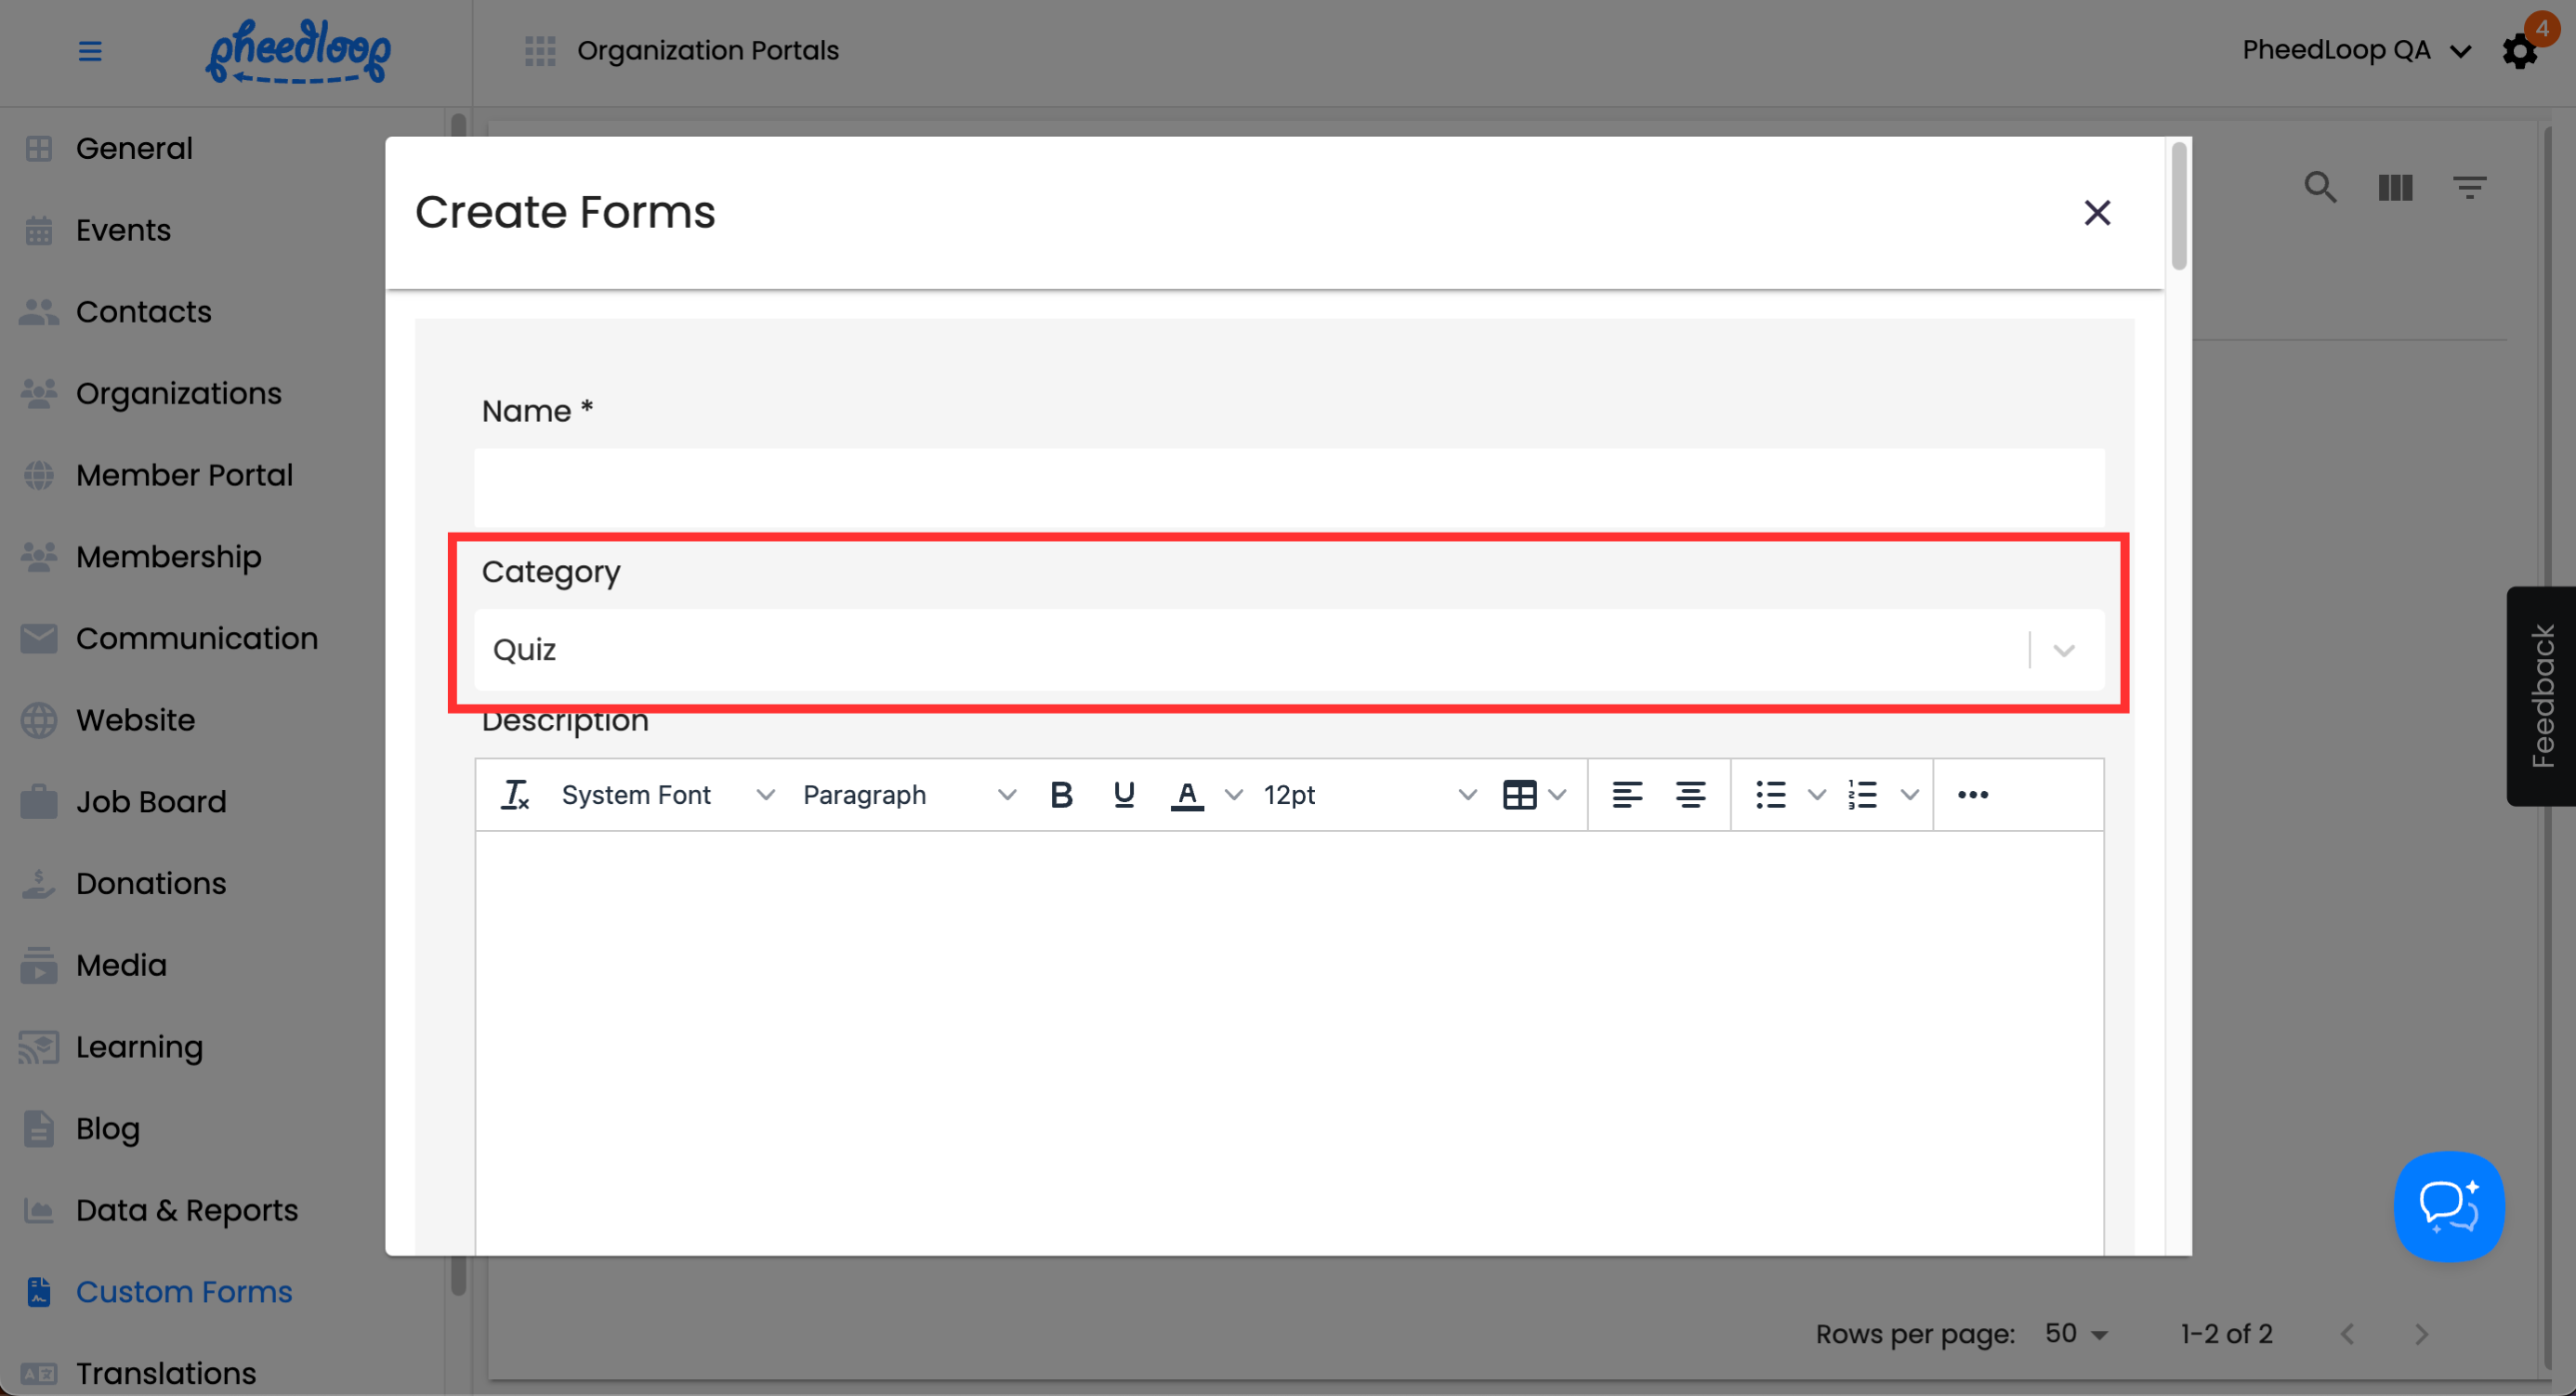2576x1396 pixels.
Task: Insert a numbered list
Action: pyautogui.click(x=1863, y=795)
